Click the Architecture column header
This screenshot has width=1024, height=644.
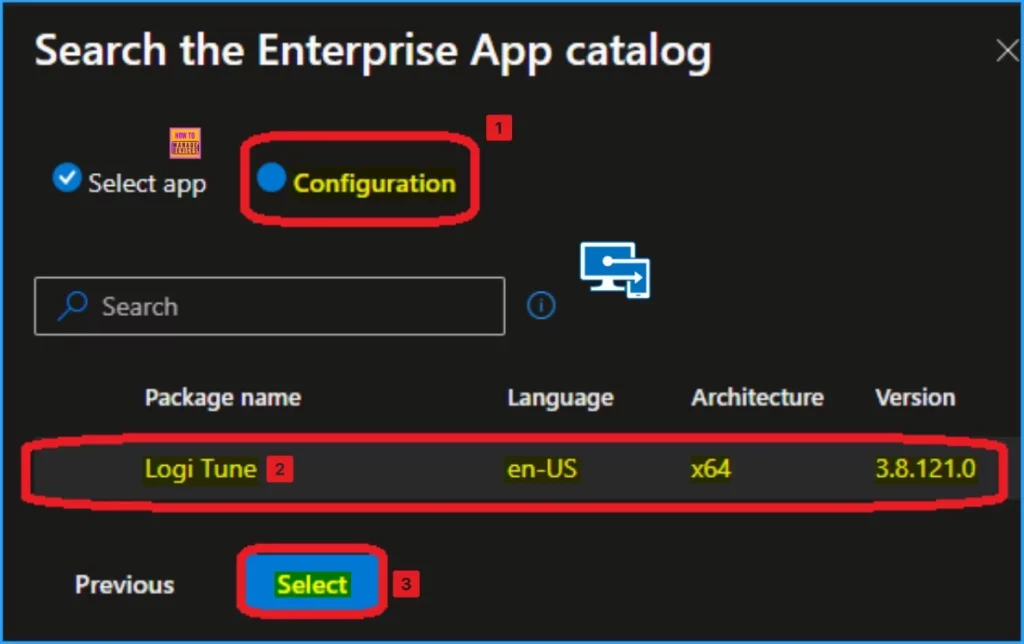click(758, 397)
